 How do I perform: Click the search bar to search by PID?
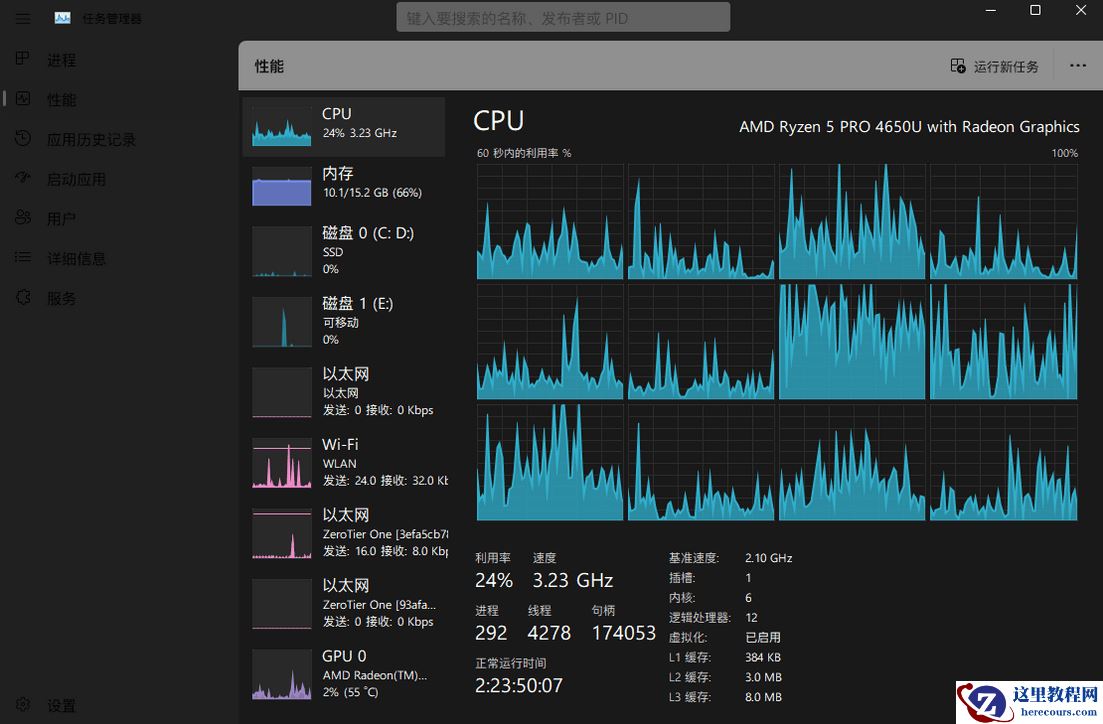point(562,17)
